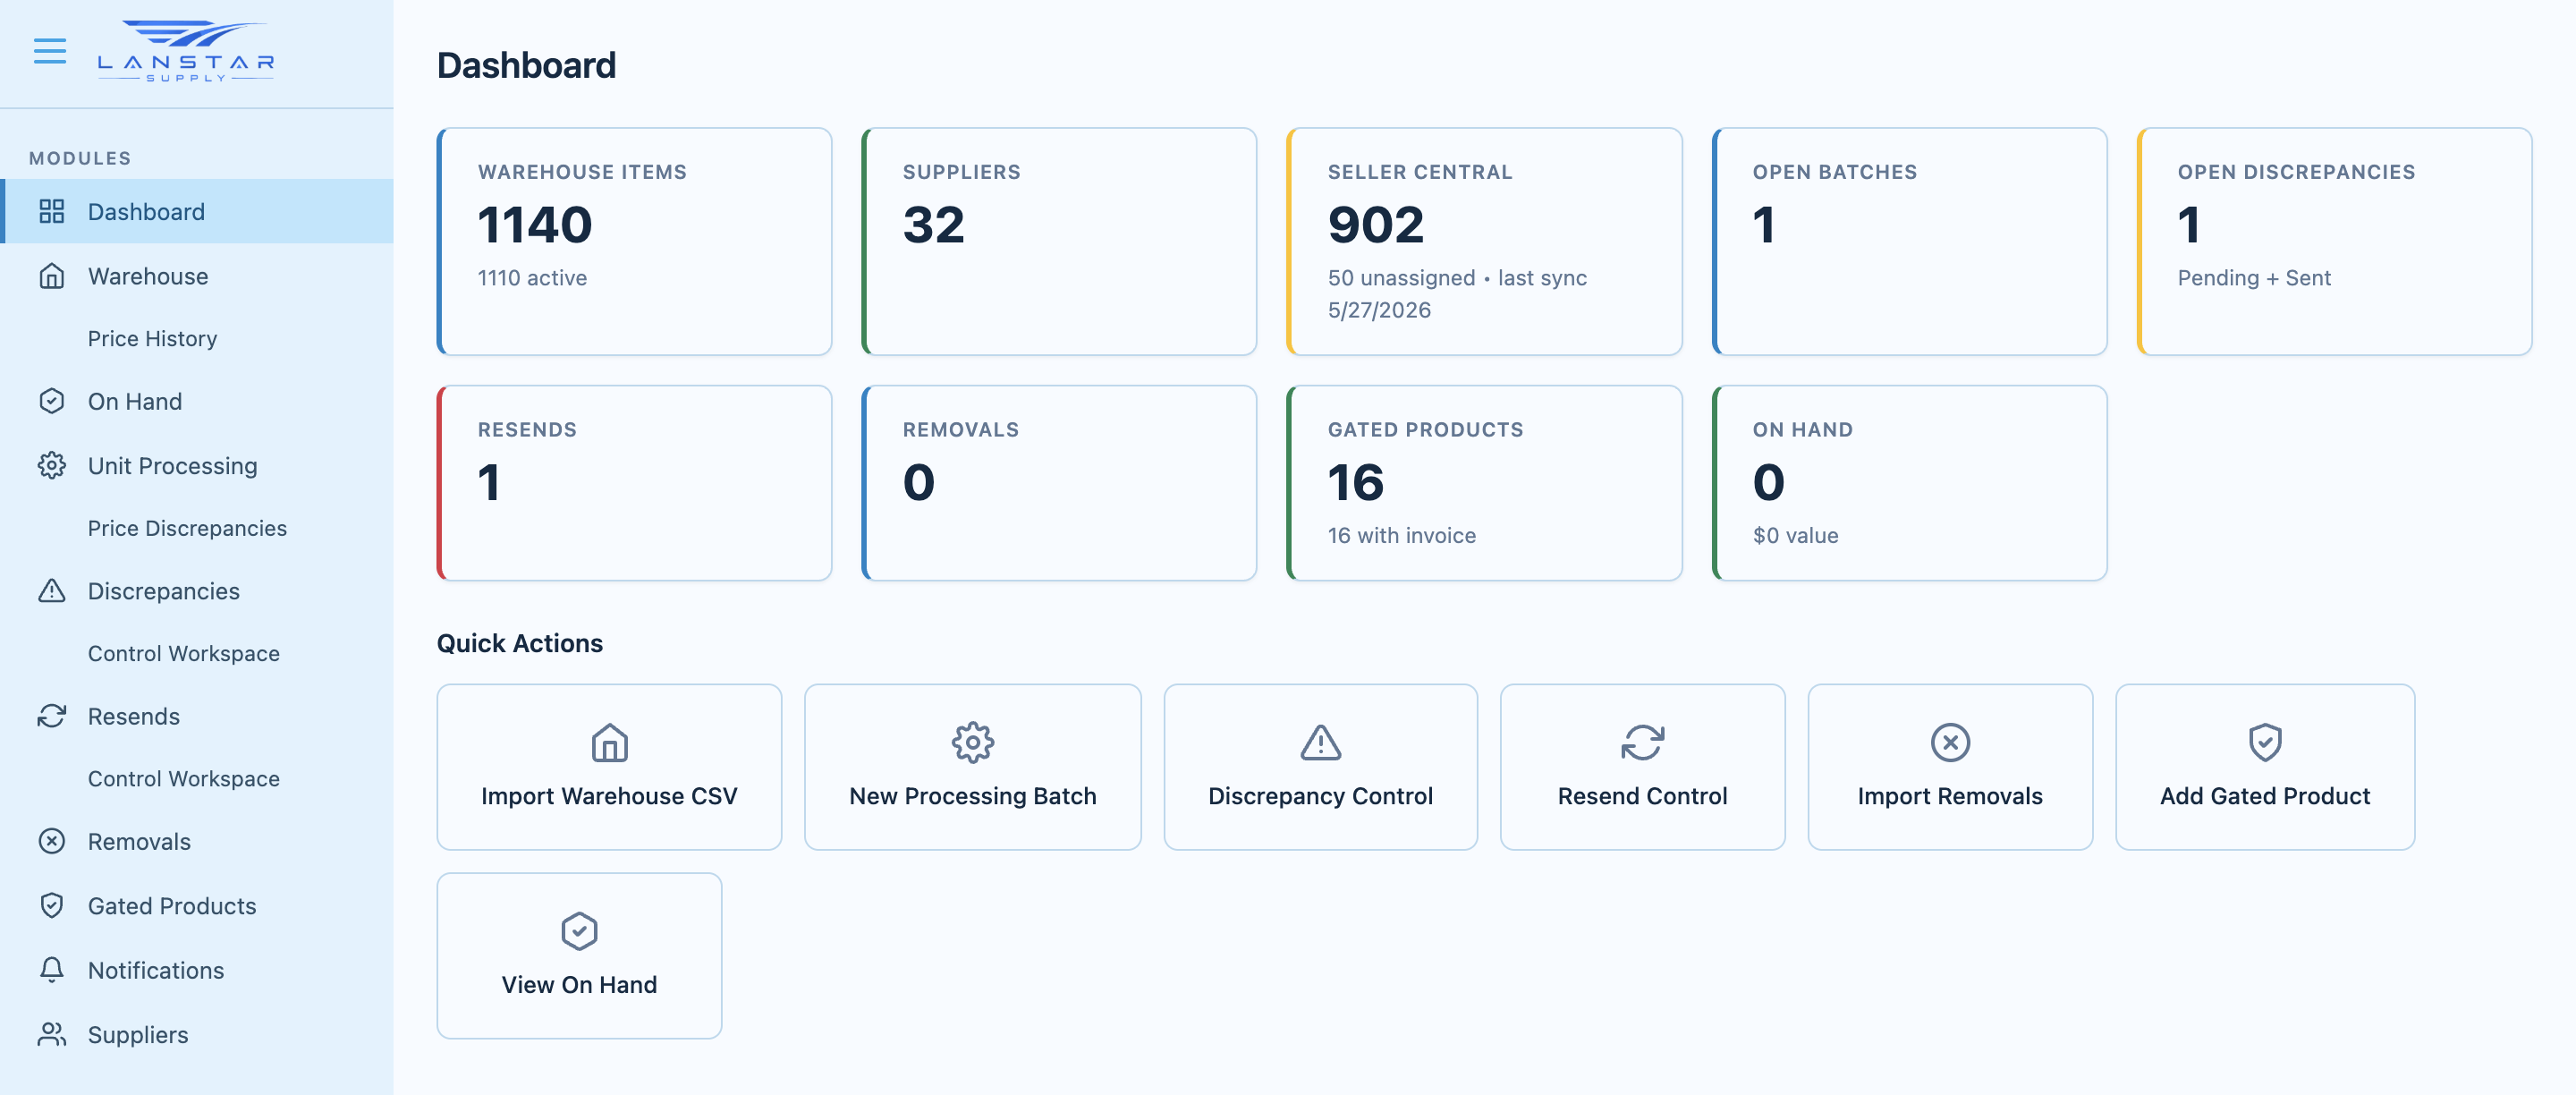Click the Suppliers people icon in sidebar
The width and height of the screenshot is (2576, 1095).
tap(52, 1034)
